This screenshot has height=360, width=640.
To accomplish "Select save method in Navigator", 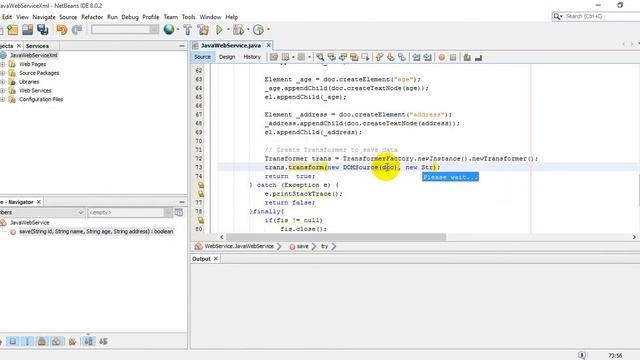I will click(96, 231).
